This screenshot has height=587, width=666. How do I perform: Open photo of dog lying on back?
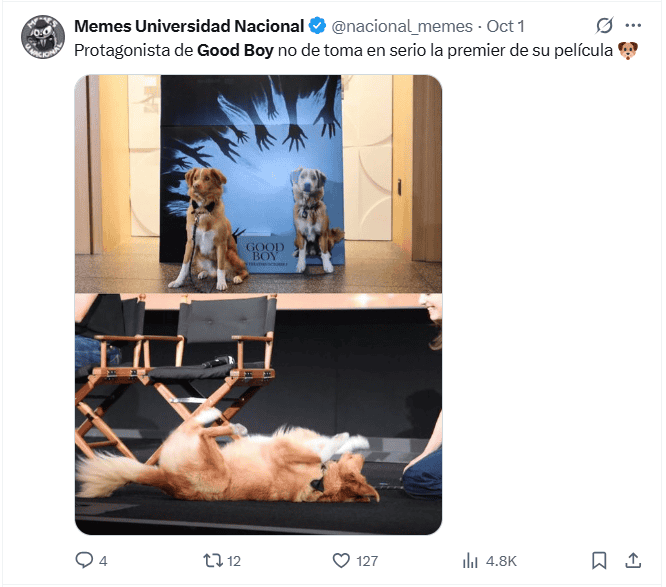[258, 414]
